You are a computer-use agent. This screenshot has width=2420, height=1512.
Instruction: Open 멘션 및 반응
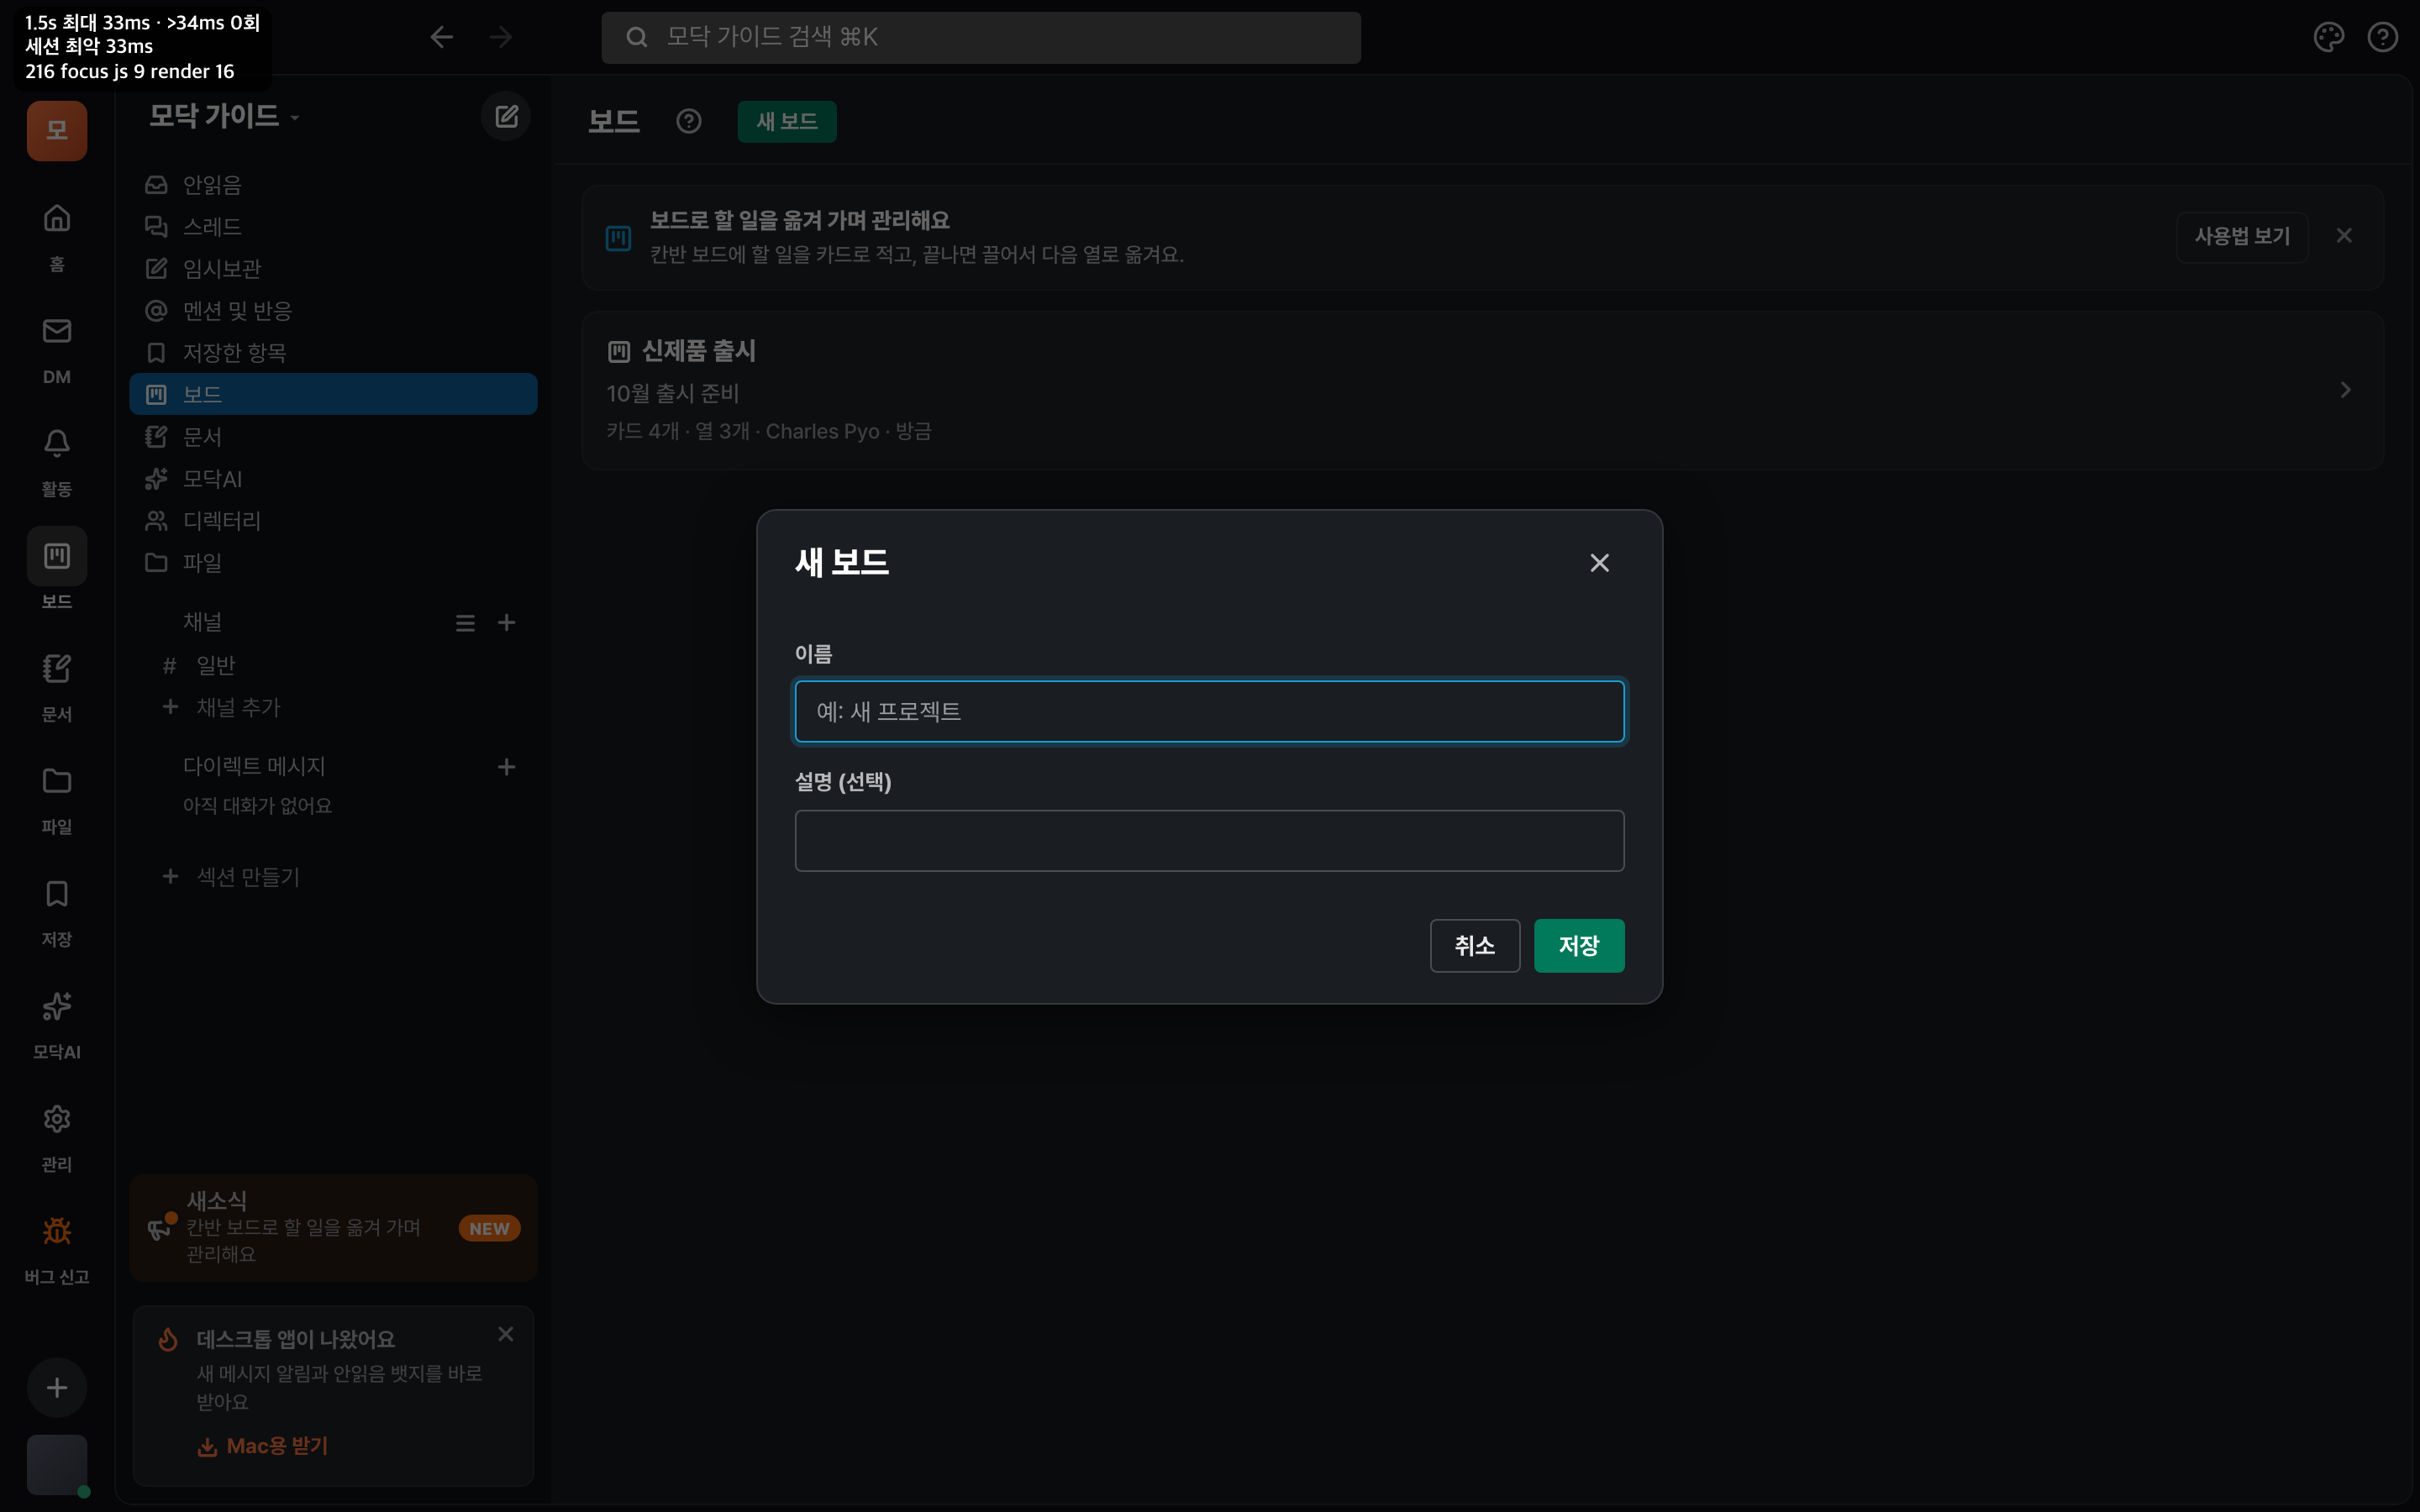click(x=333, y=311)
